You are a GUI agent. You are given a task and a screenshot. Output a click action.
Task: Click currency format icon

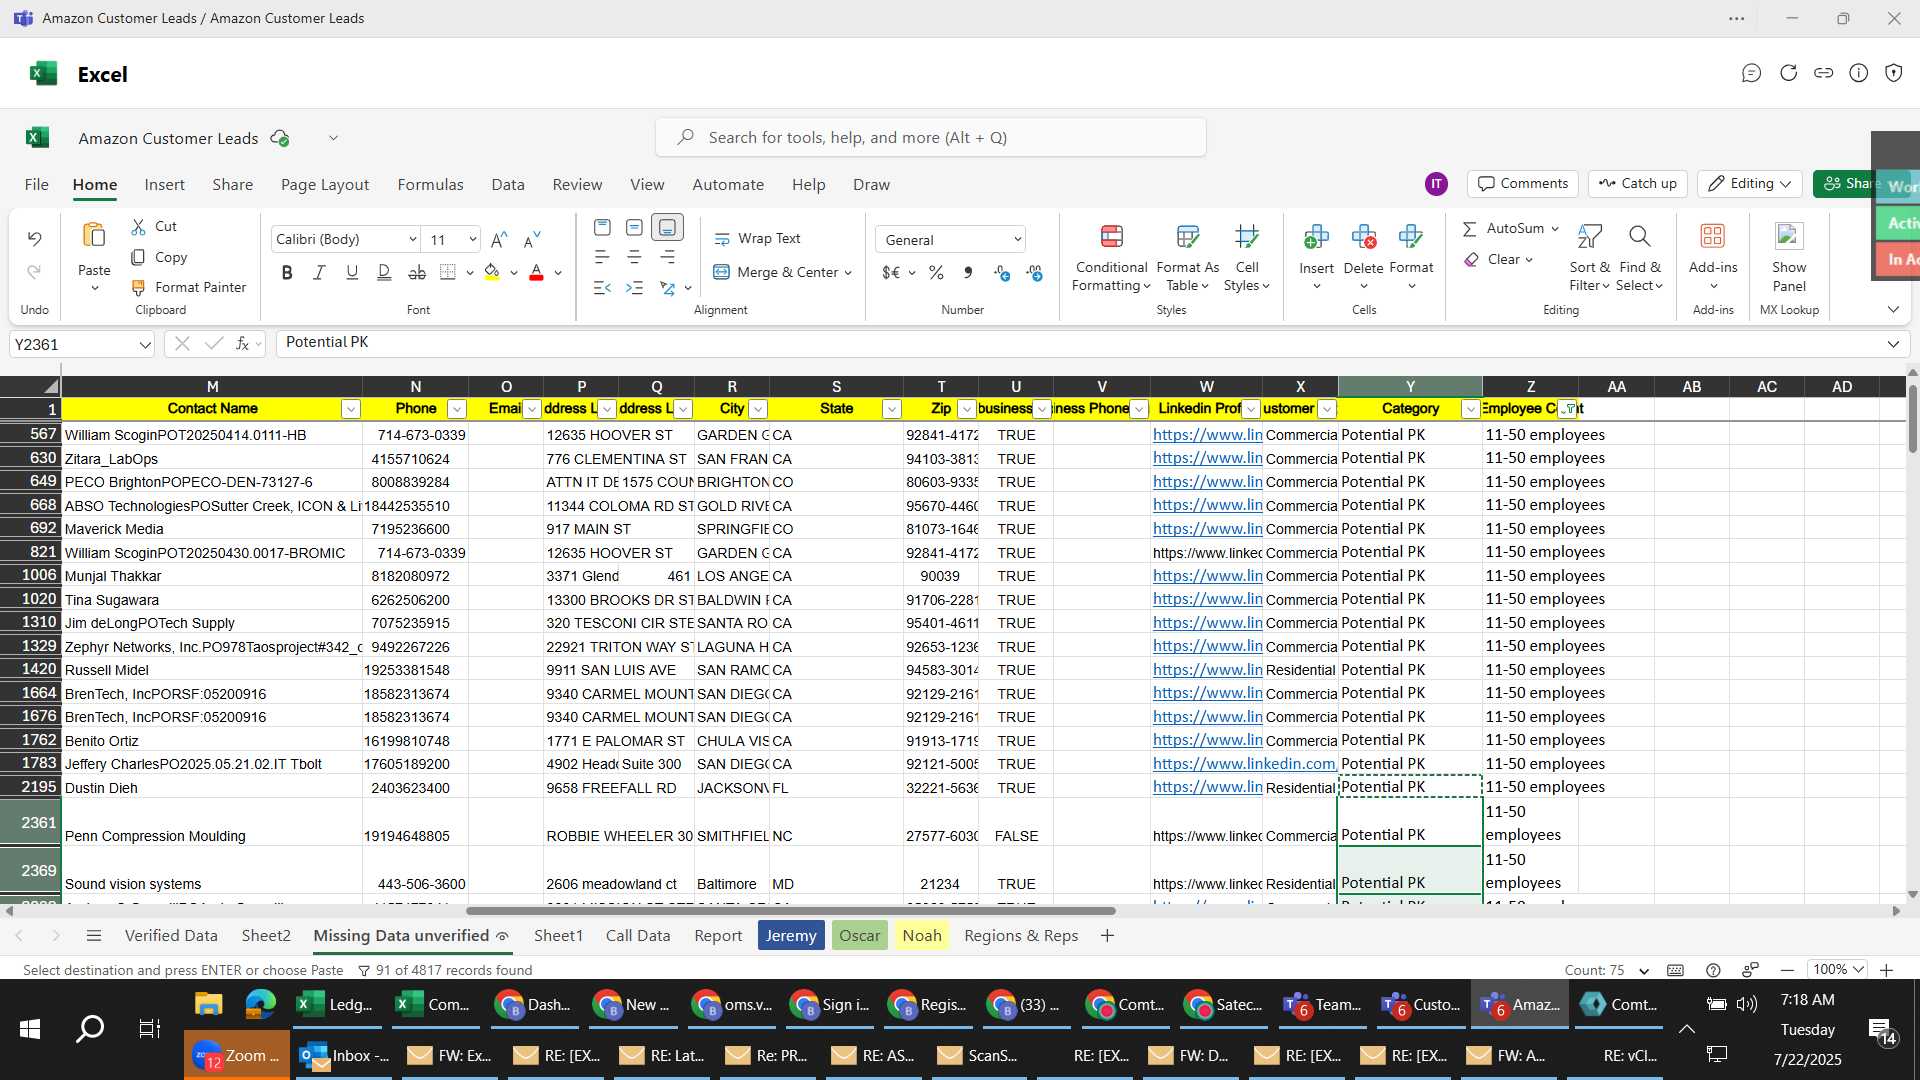point(891,272)
